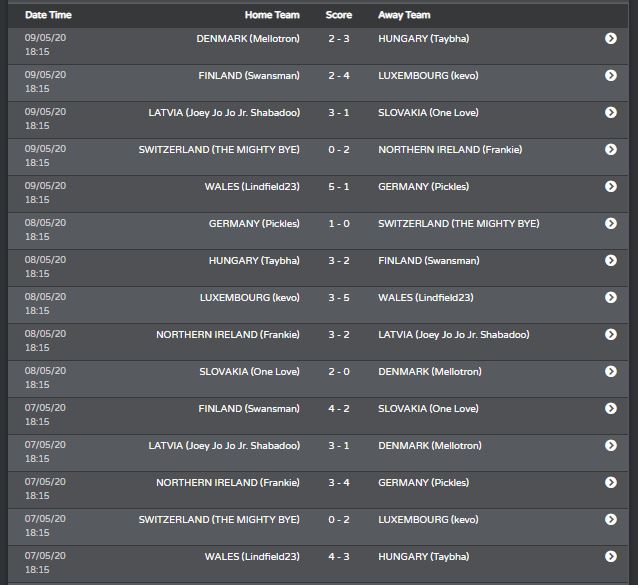Open Luxembourg 3-5 Wales arrow icon
Viewport: 638px width, 585px height.
(610, 297)
